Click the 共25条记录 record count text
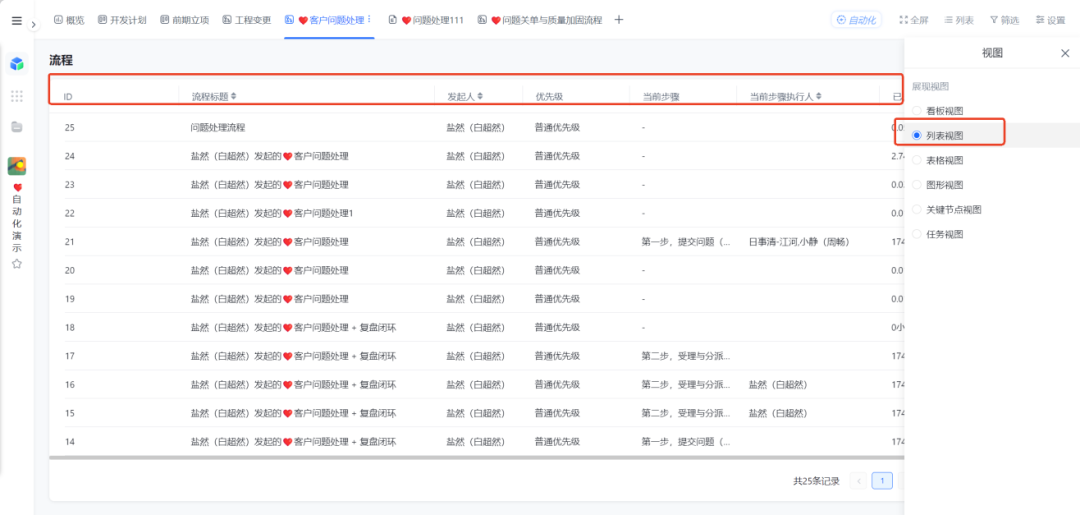1080x515 pixels. tap(816, 481)
